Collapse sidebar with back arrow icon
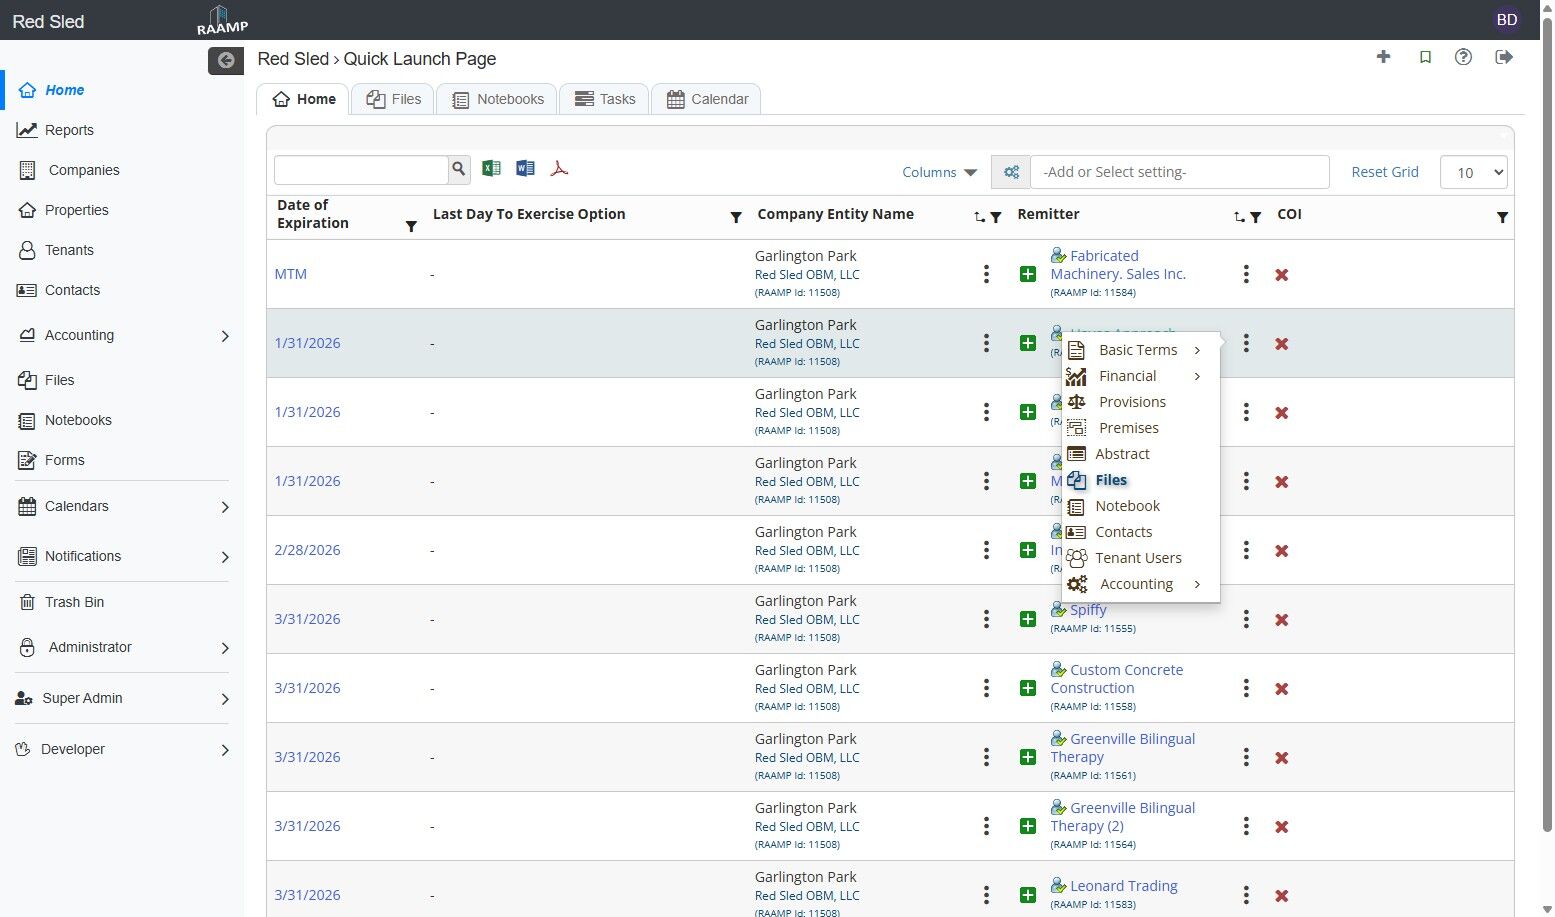 tap(226, 60)
